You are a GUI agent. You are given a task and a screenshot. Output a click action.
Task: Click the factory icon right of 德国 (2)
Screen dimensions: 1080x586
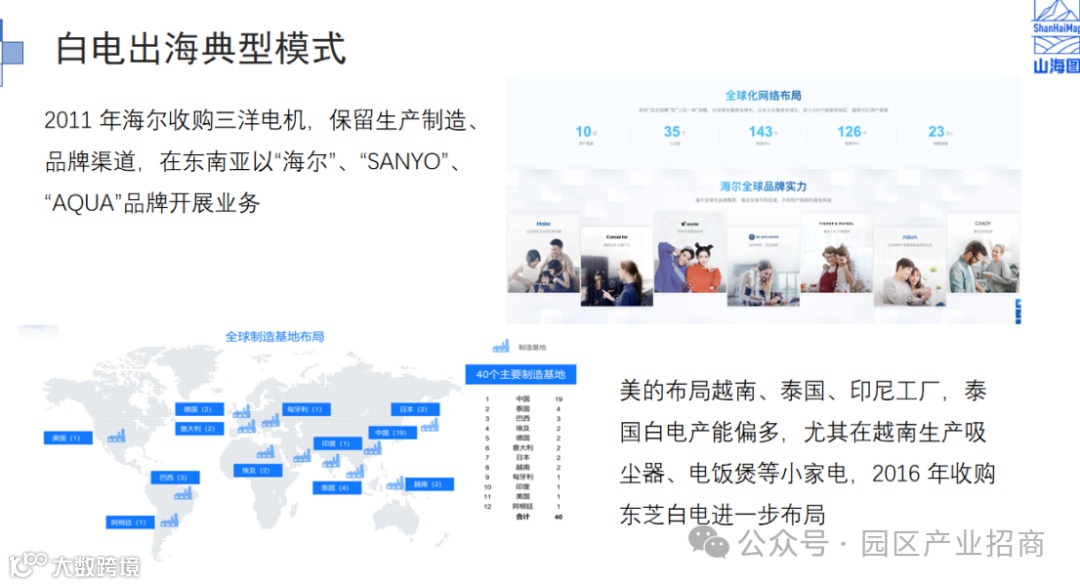tap(241, 412)
